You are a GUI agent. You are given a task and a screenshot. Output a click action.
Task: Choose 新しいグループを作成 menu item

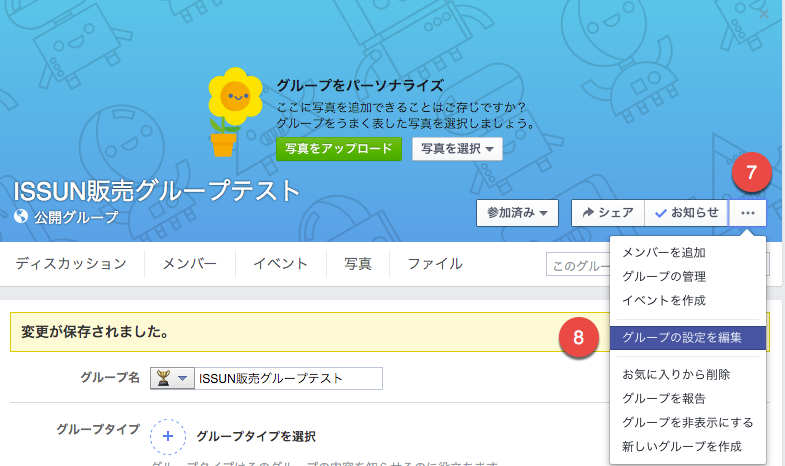(688, 446)
